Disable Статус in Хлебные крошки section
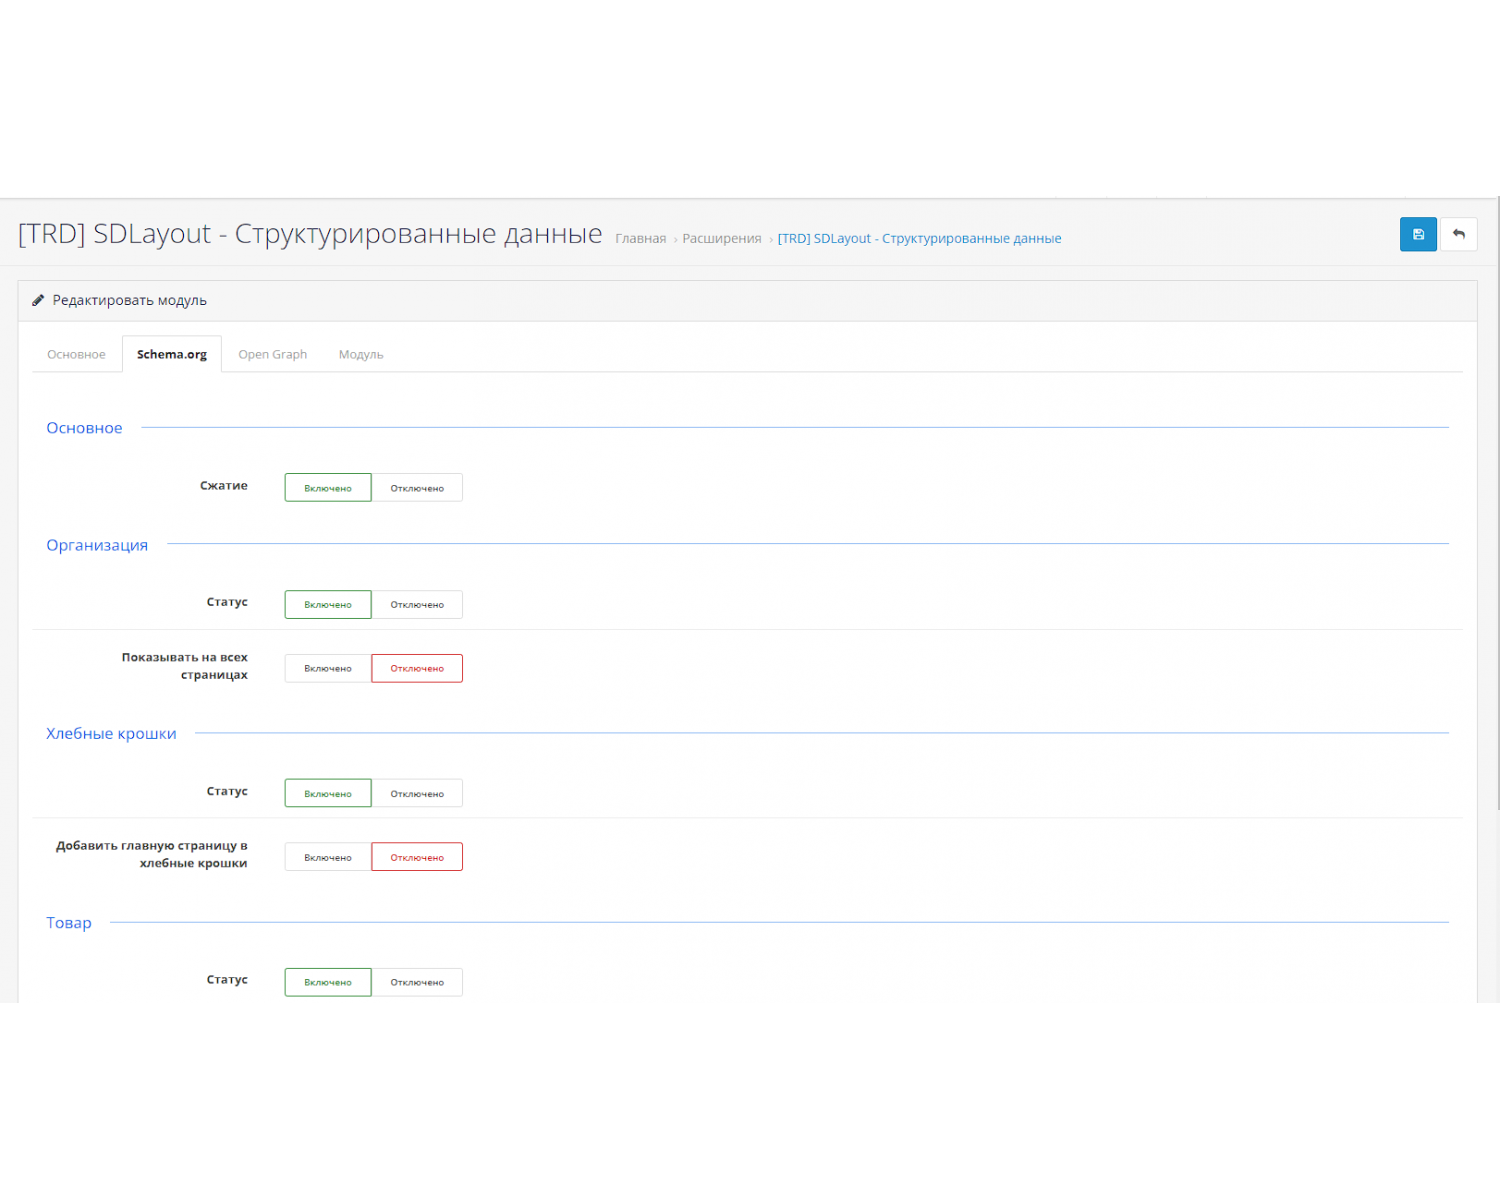Screen dimensions: 1500x1200 417,792
